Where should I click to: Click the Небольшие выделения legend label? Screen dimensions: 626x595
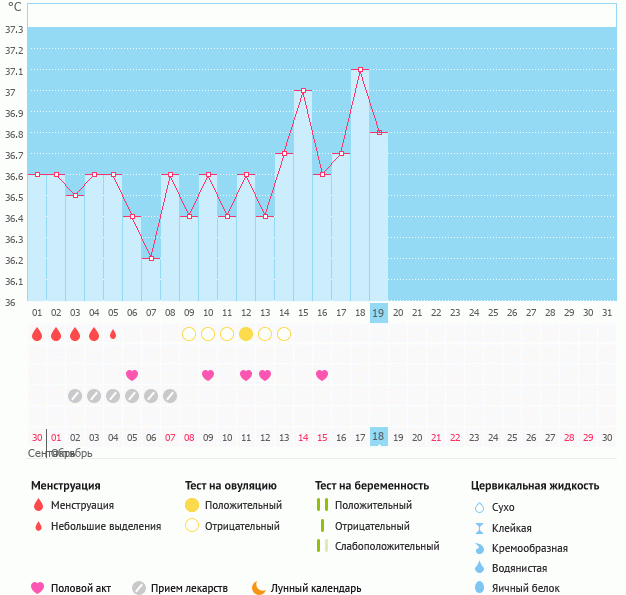pos(106,526)
